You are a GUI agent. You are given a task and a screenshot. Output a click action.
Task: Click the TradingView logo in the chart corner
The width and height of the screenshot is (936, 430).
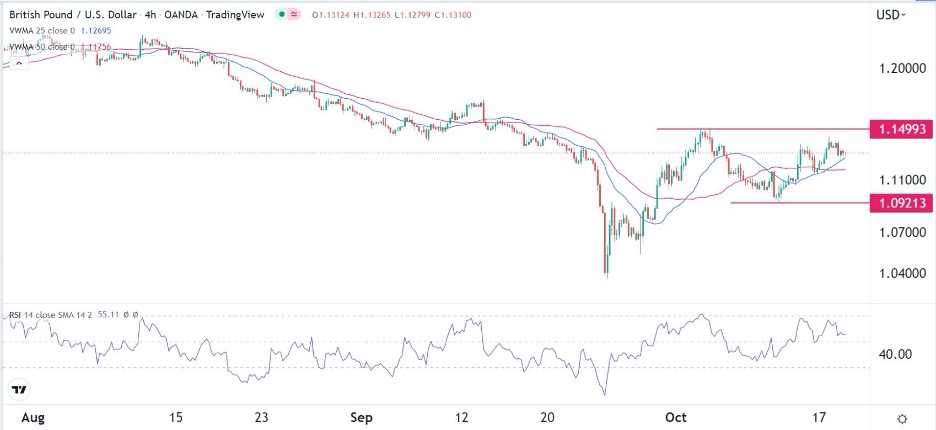20,389
